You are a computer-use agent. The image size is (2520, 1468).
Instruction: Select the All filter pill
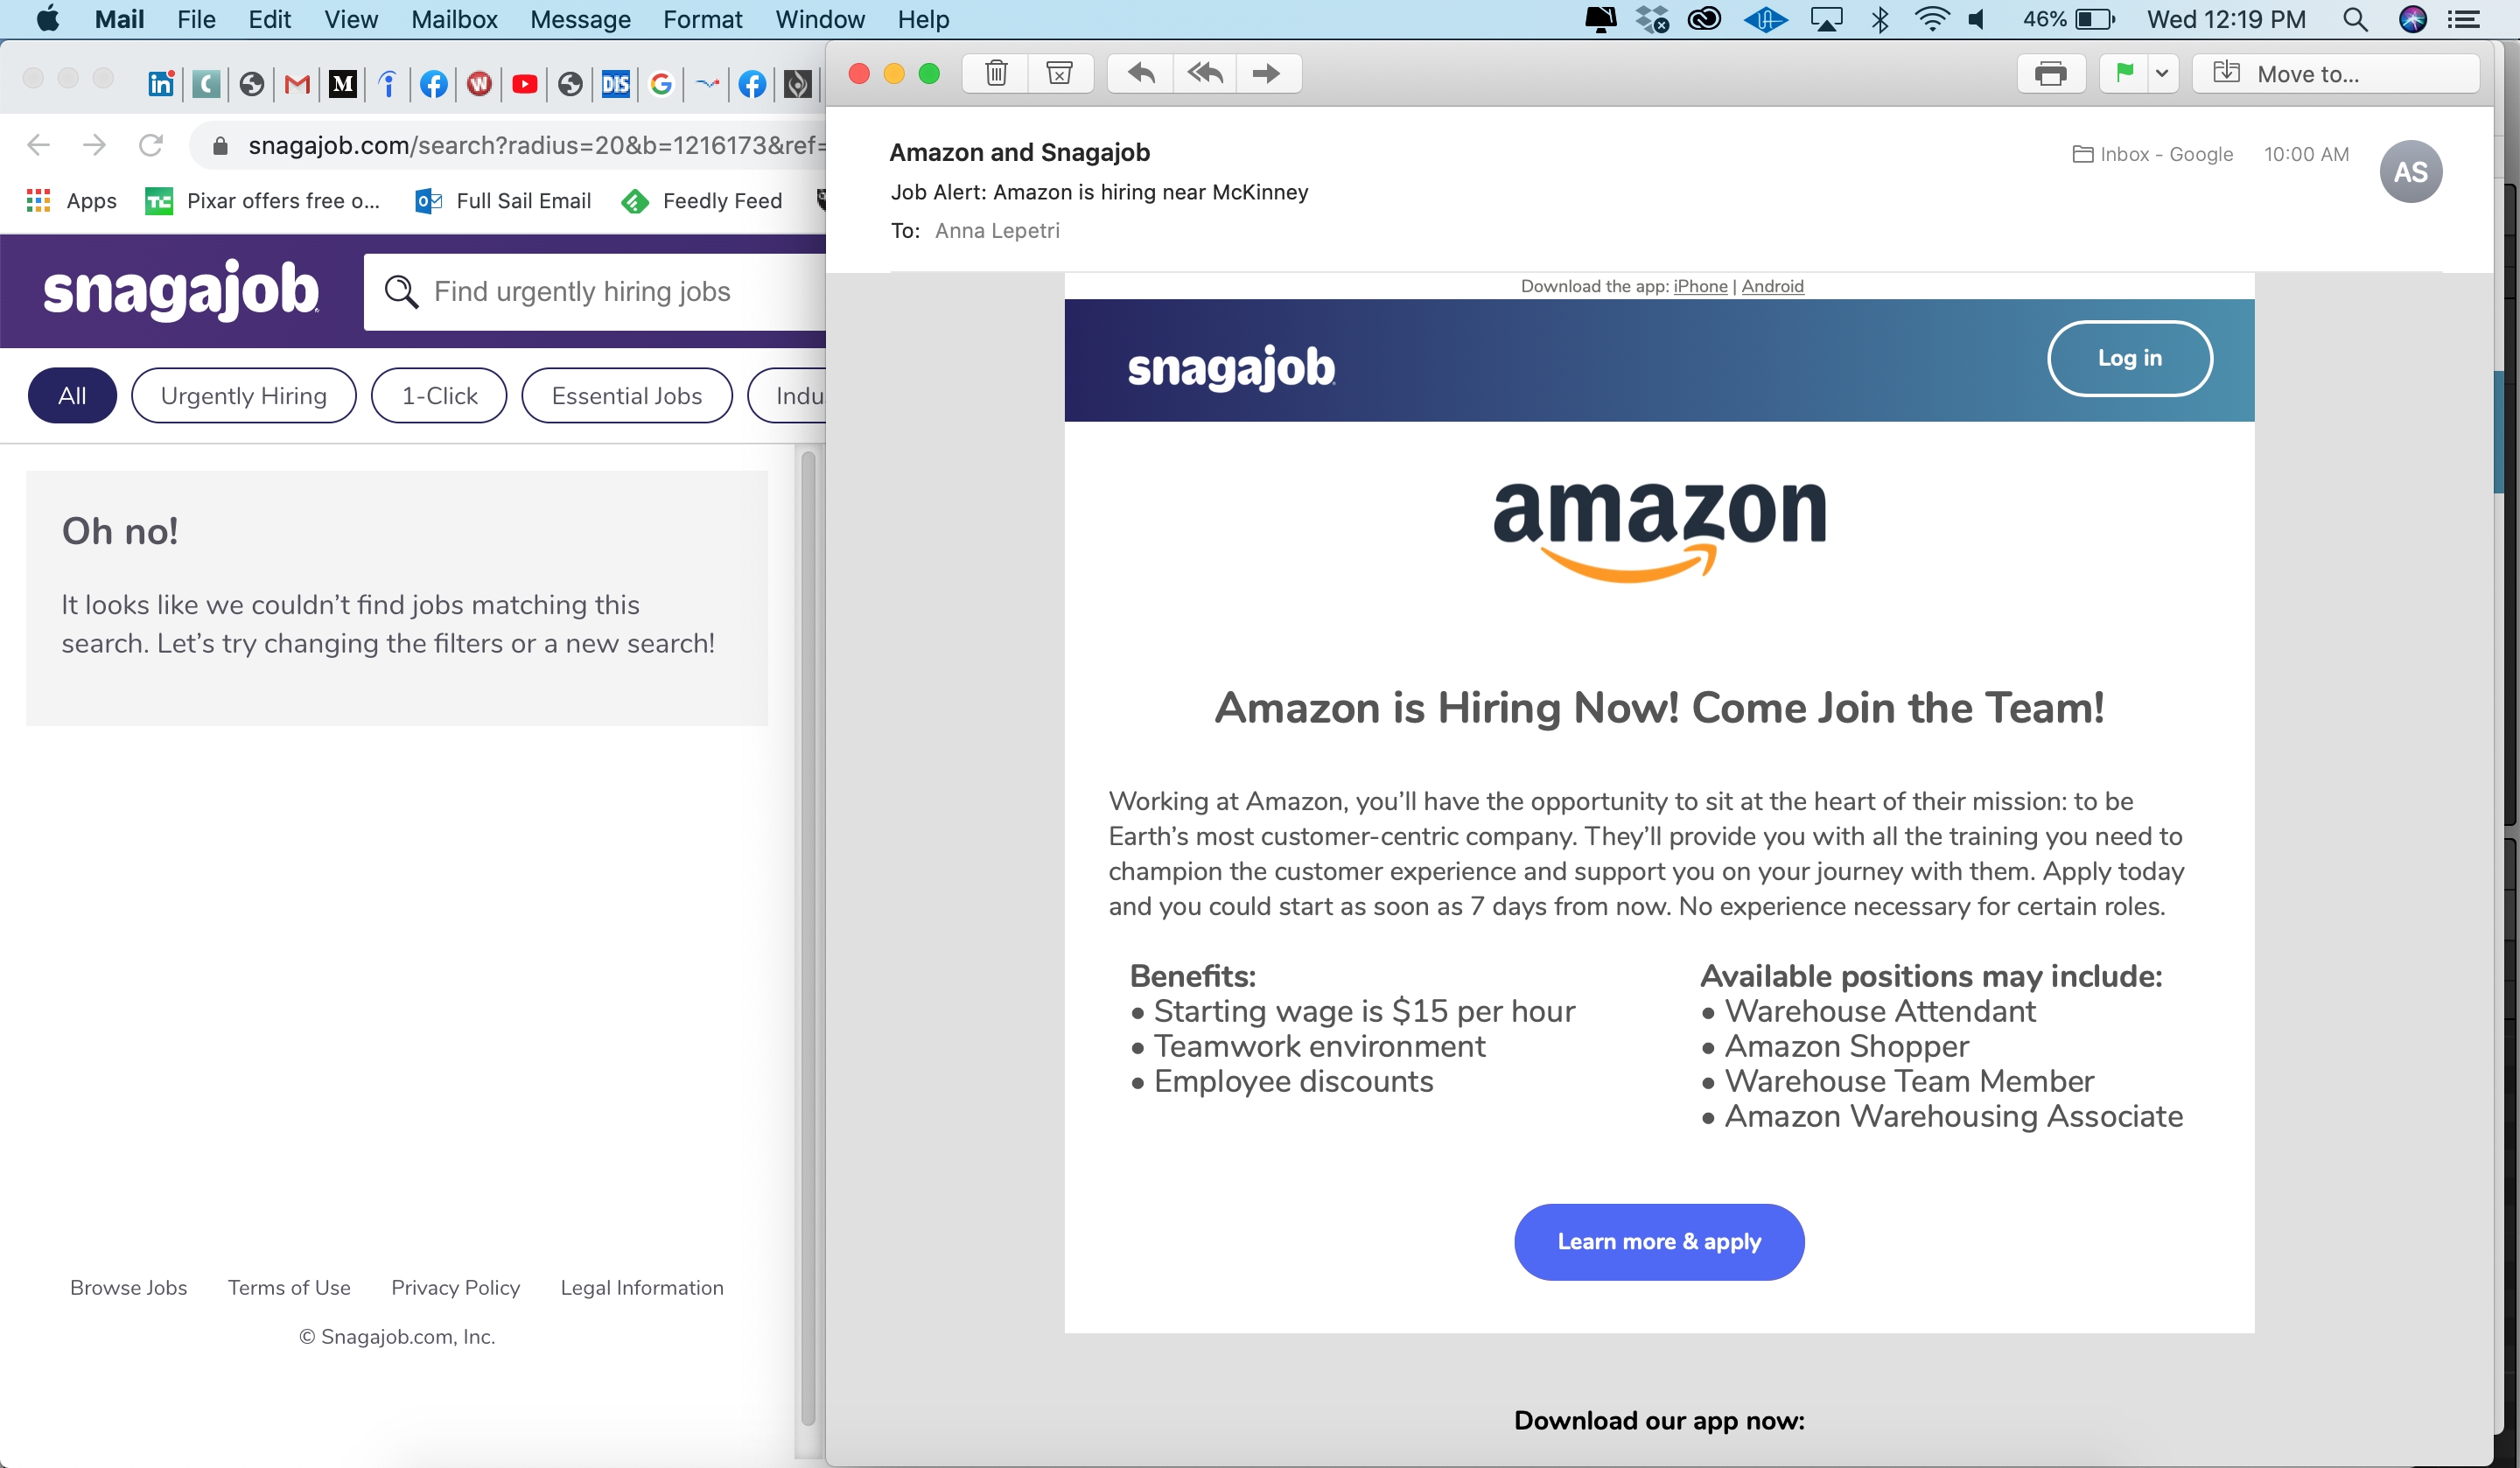click(x=72, y=396)
